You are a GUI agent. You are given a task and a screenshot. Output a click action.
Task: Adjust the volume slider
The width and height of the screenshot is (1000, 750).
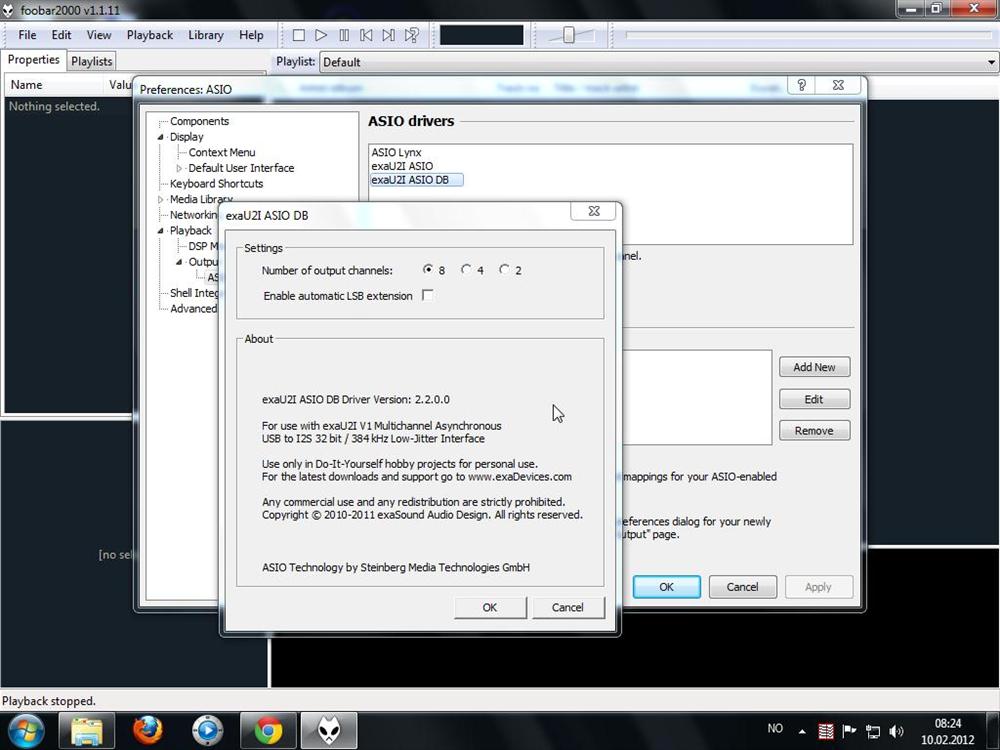click(570, 36)
